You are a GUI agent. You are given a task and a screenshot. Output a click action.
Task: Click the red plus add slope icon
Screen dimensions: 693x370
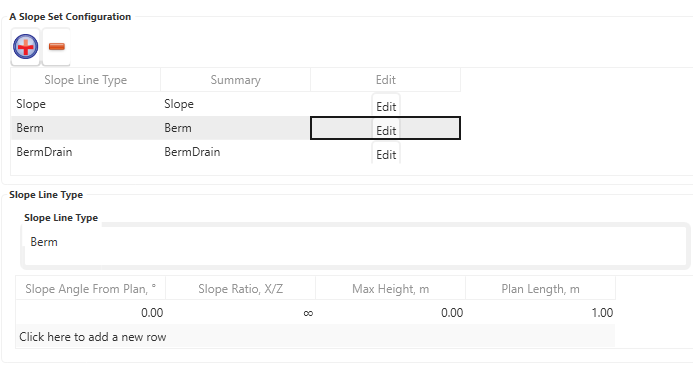point(25,46)
